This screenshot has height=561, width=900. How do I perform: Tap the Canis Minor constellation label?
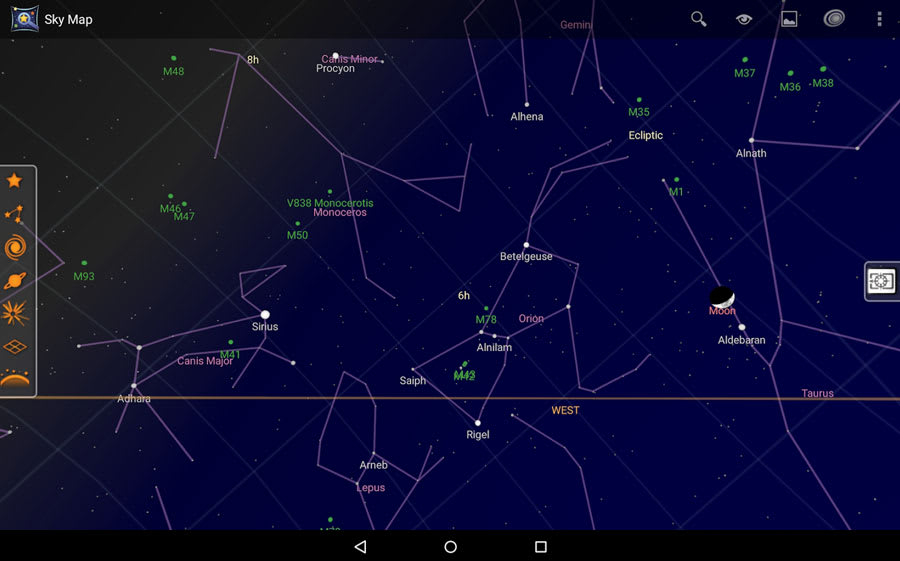coord(349,59)
